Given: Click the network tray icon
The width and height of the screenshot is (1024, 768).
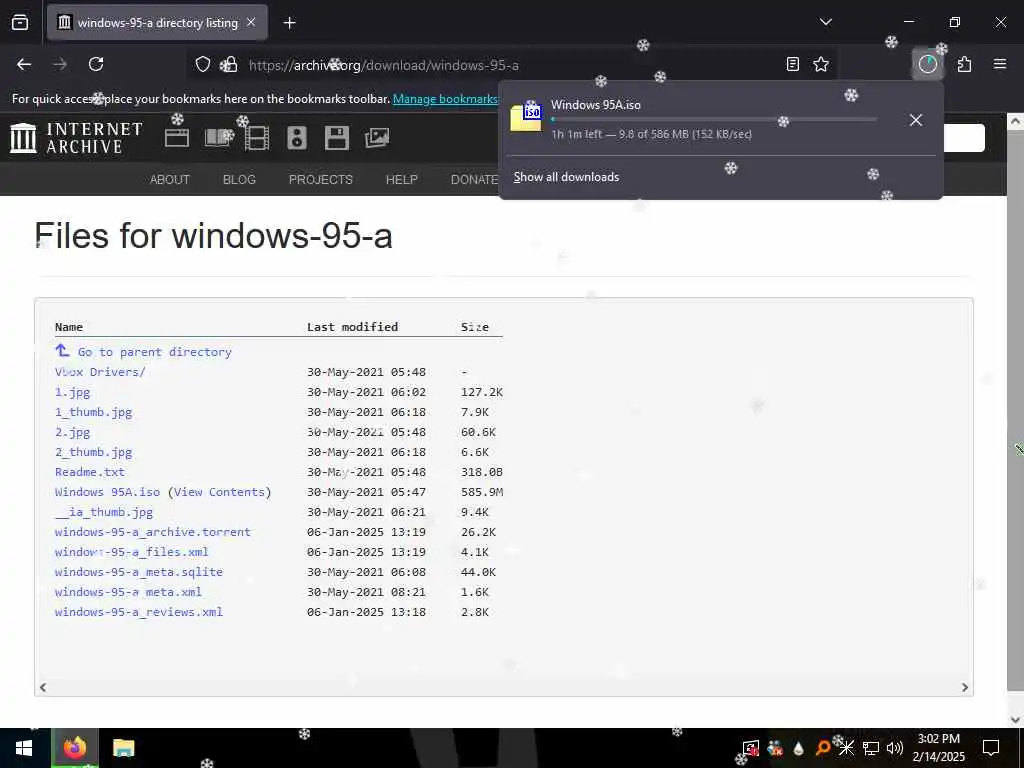Looking at the screenshot, I should (x=871, y=748).
